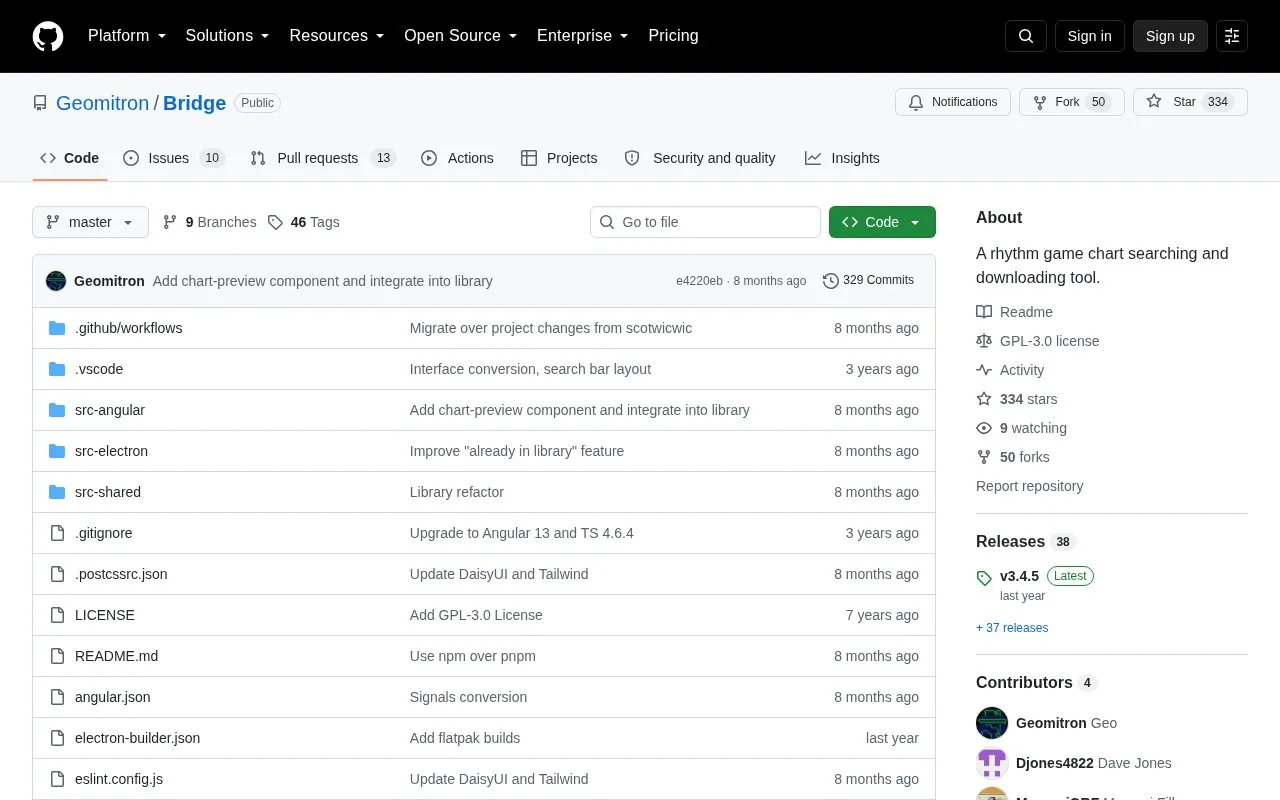Open the green Code dropdown
The image size is (1280, 800).
tap(882, 222)
